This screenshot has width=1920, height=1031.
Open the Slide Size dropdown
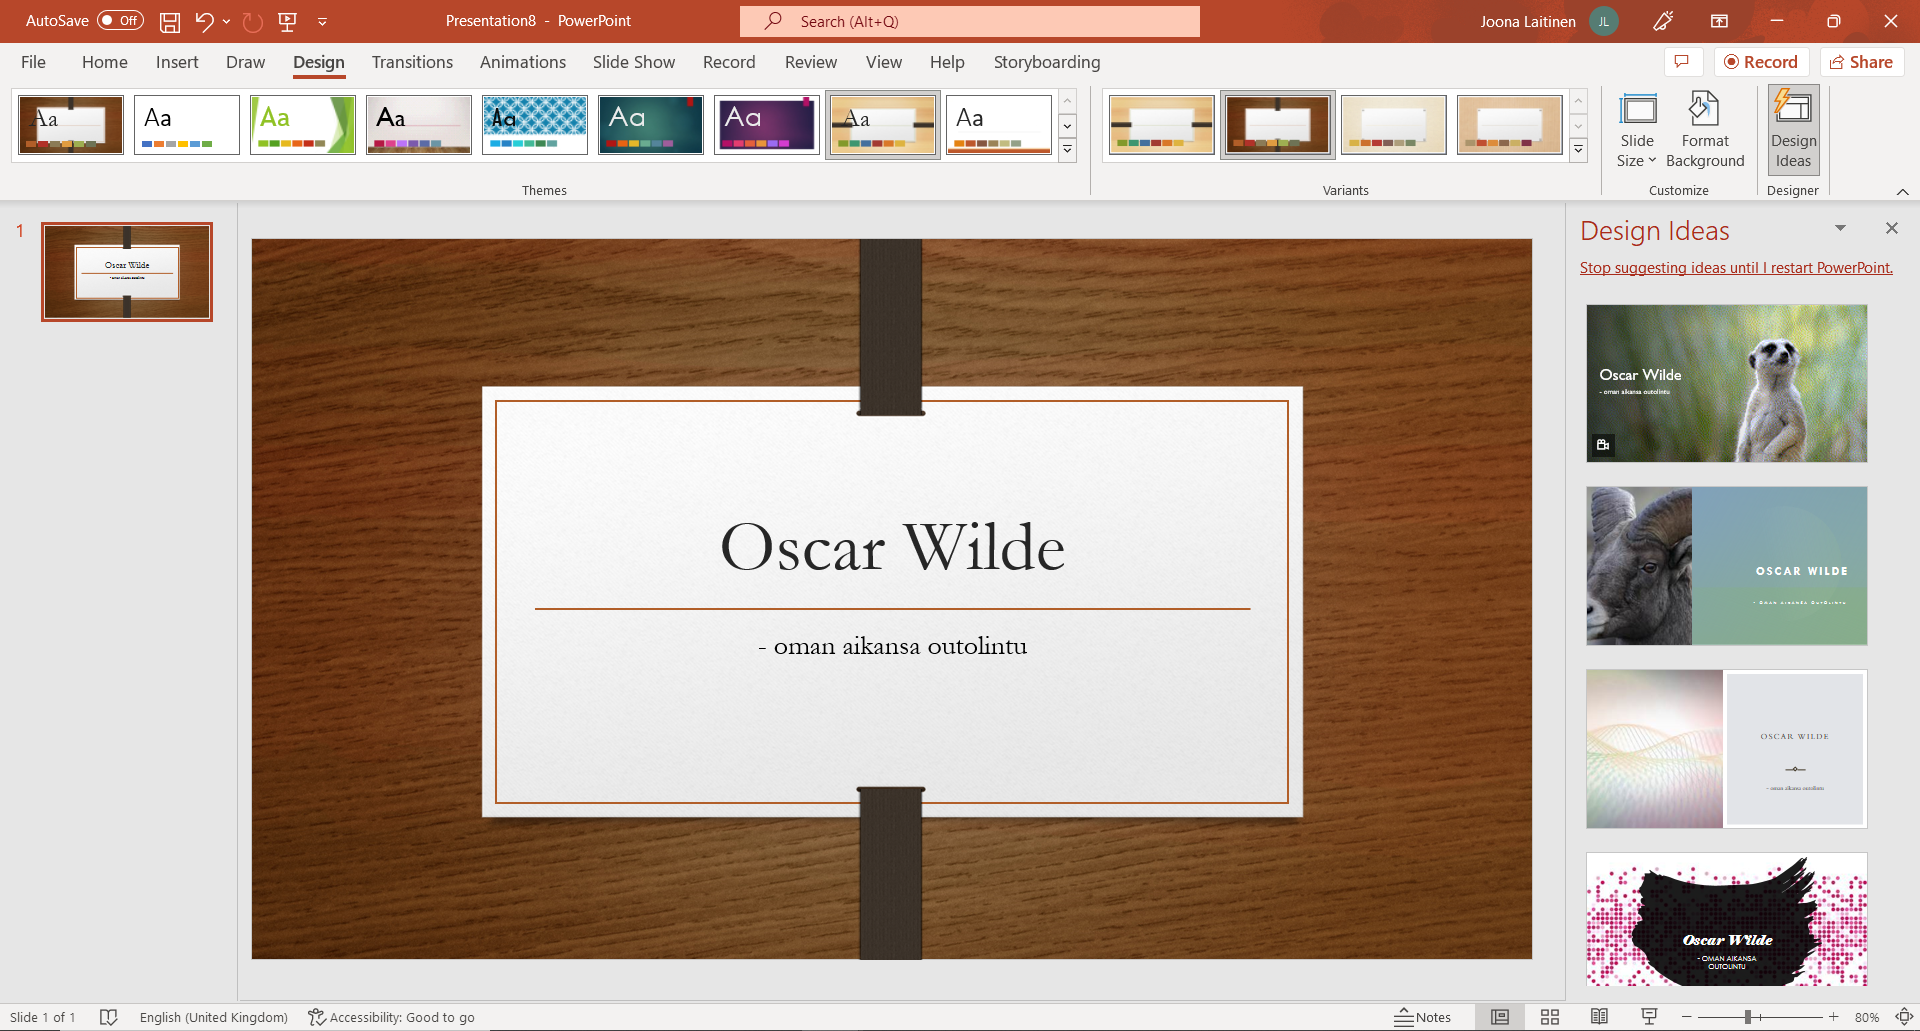coord(1636,131)
